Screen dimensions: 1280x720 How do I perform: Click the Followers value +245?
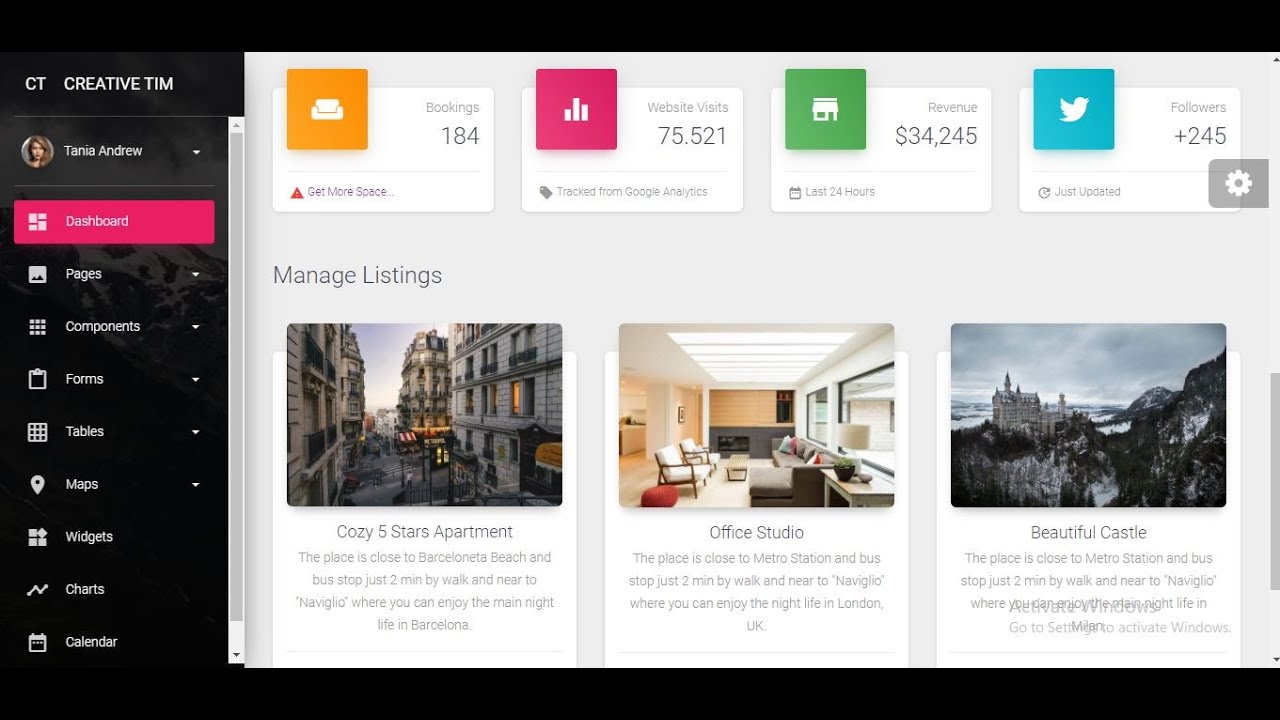(x=1200, y=136)
